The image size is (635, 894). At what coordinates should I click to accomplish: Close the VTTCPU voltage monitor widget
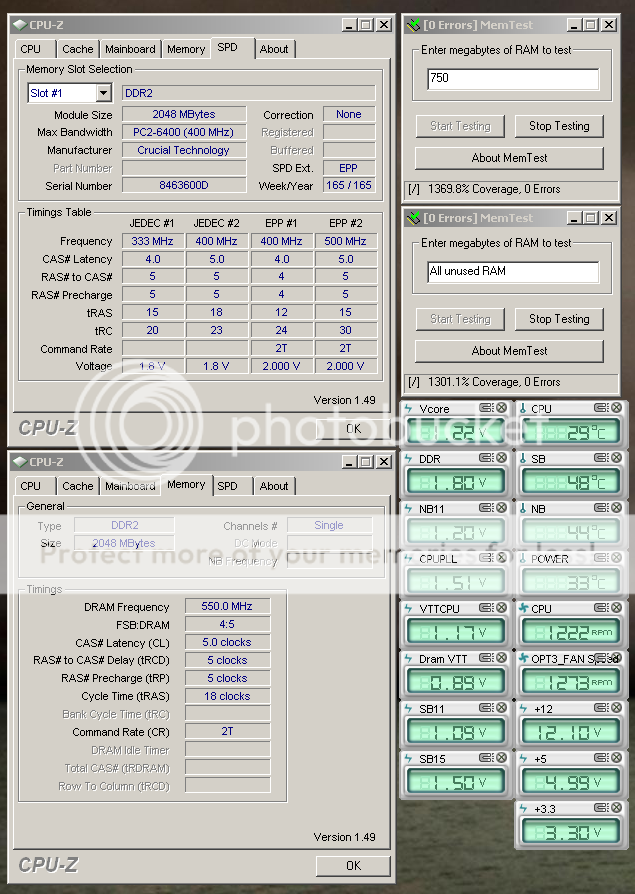[501, 608]
